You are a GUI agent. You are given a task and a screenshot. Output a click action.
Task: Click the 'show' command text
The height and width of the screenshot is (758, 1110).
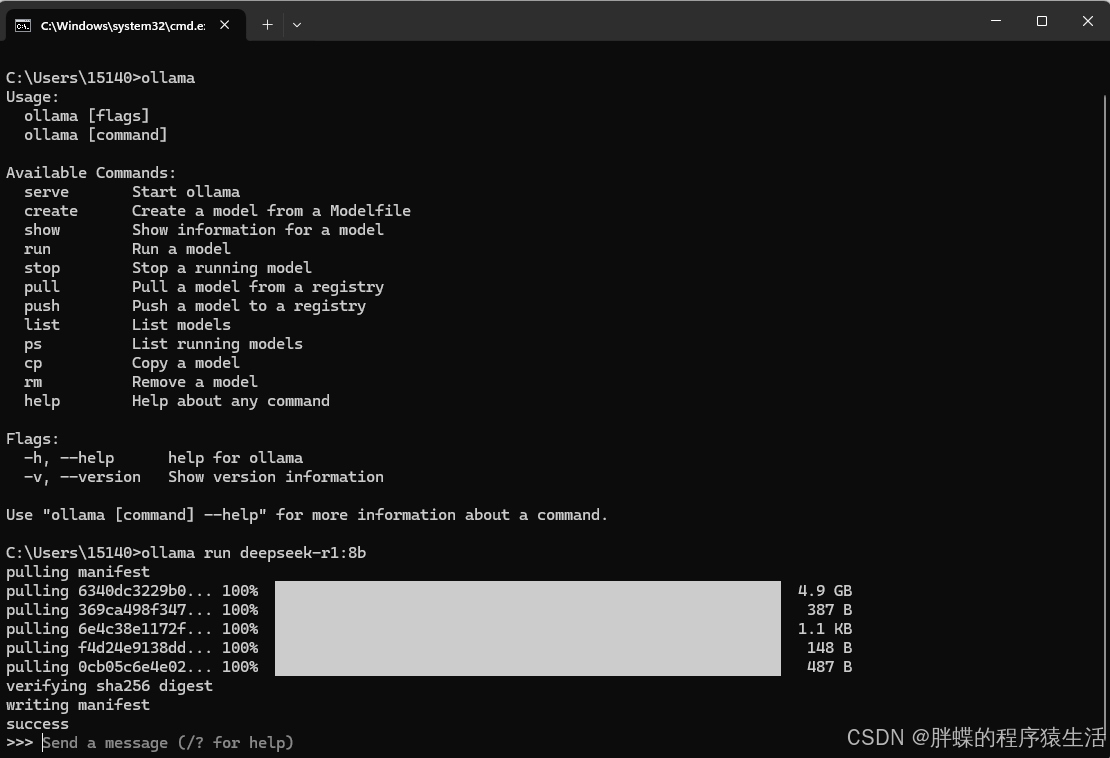click(x=42, y=230)
